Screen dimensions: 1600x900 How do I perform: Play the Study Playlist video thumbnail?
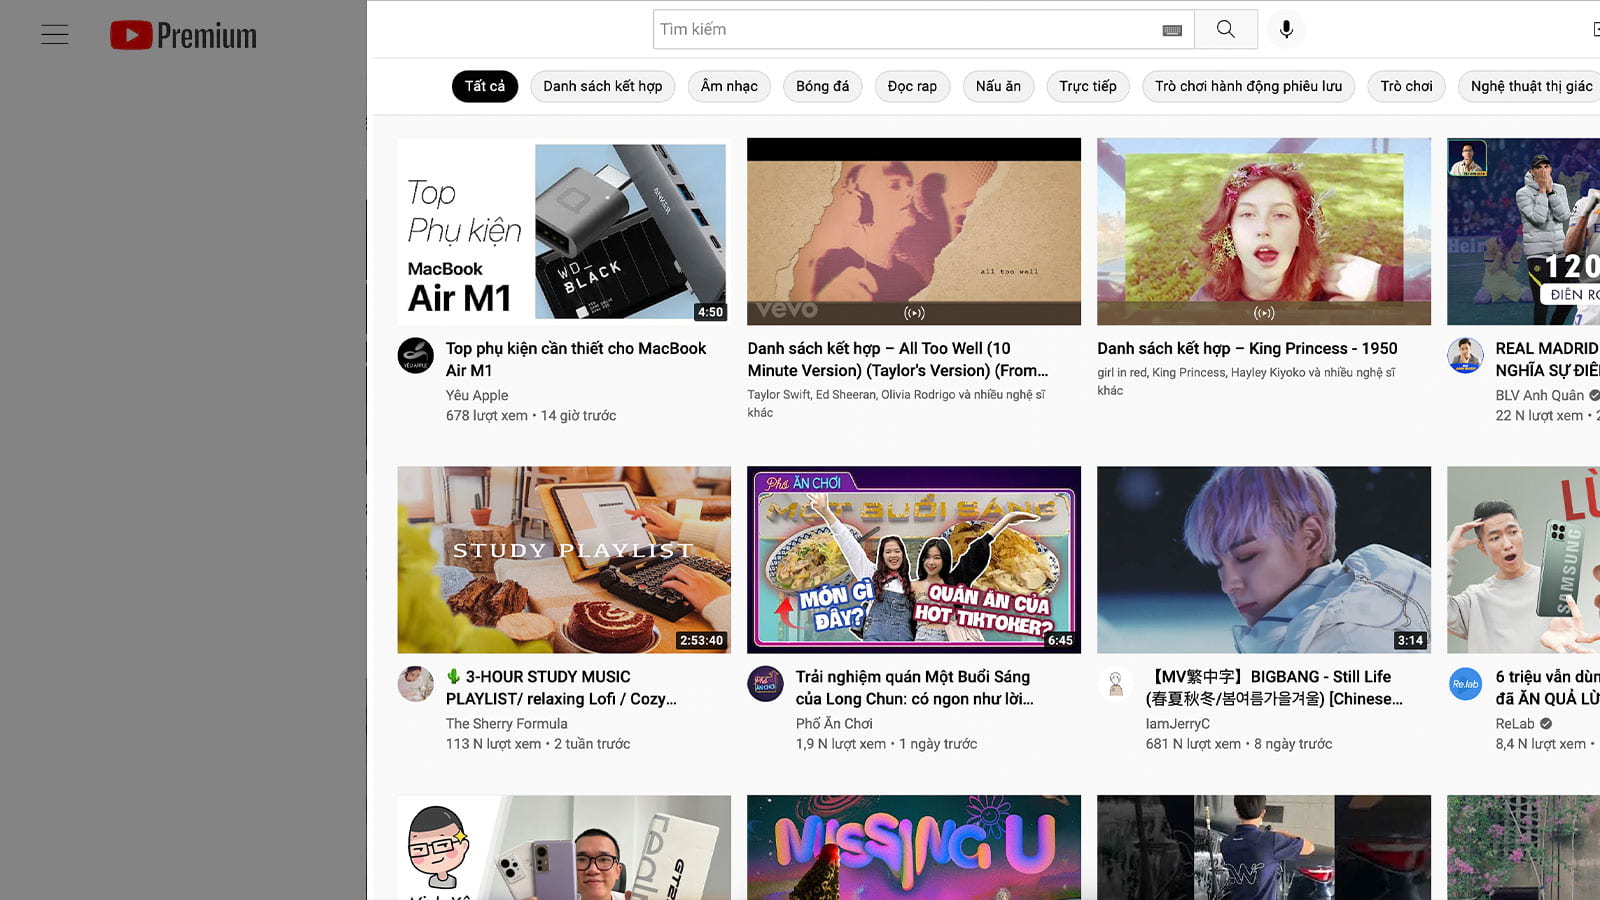(564, 559)
